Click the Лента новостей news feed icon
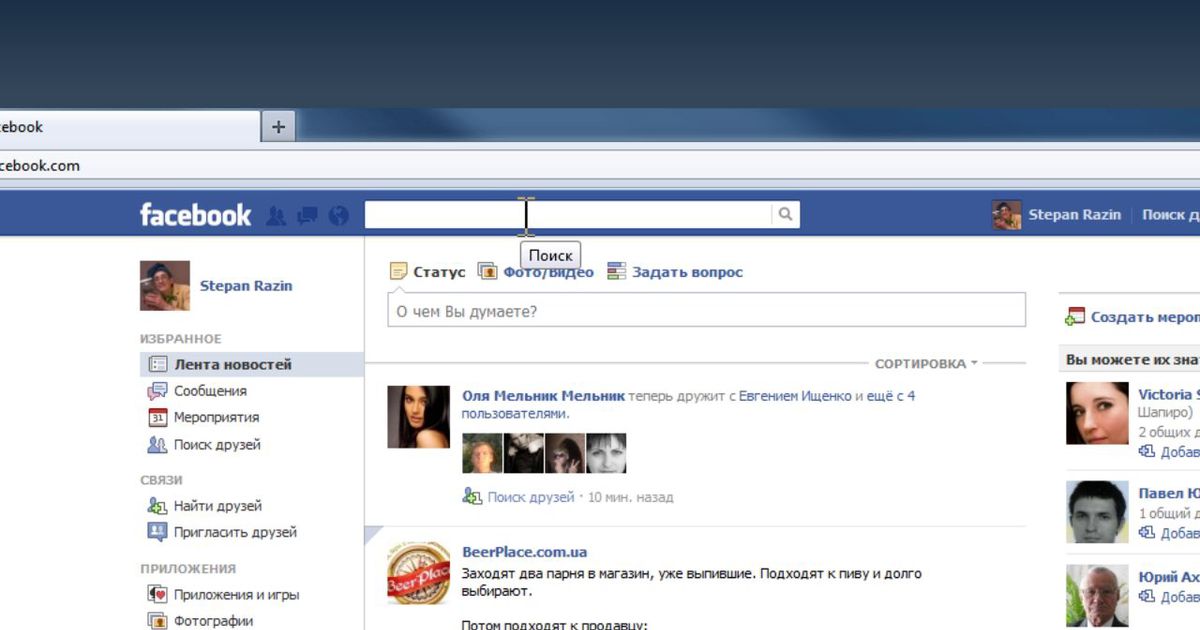The width and height of the screenshot is (1200, 630). coord(158,365)
